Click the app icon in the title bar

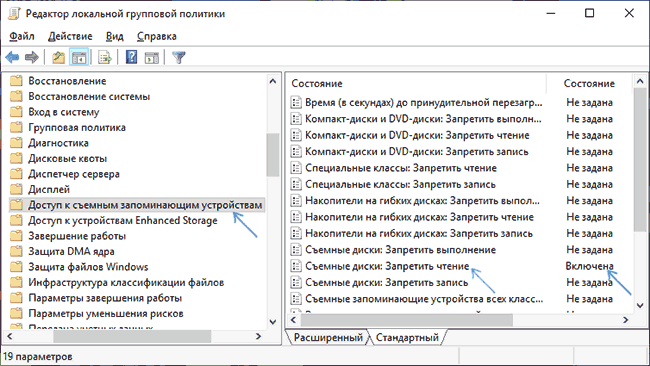coord(14,14)
